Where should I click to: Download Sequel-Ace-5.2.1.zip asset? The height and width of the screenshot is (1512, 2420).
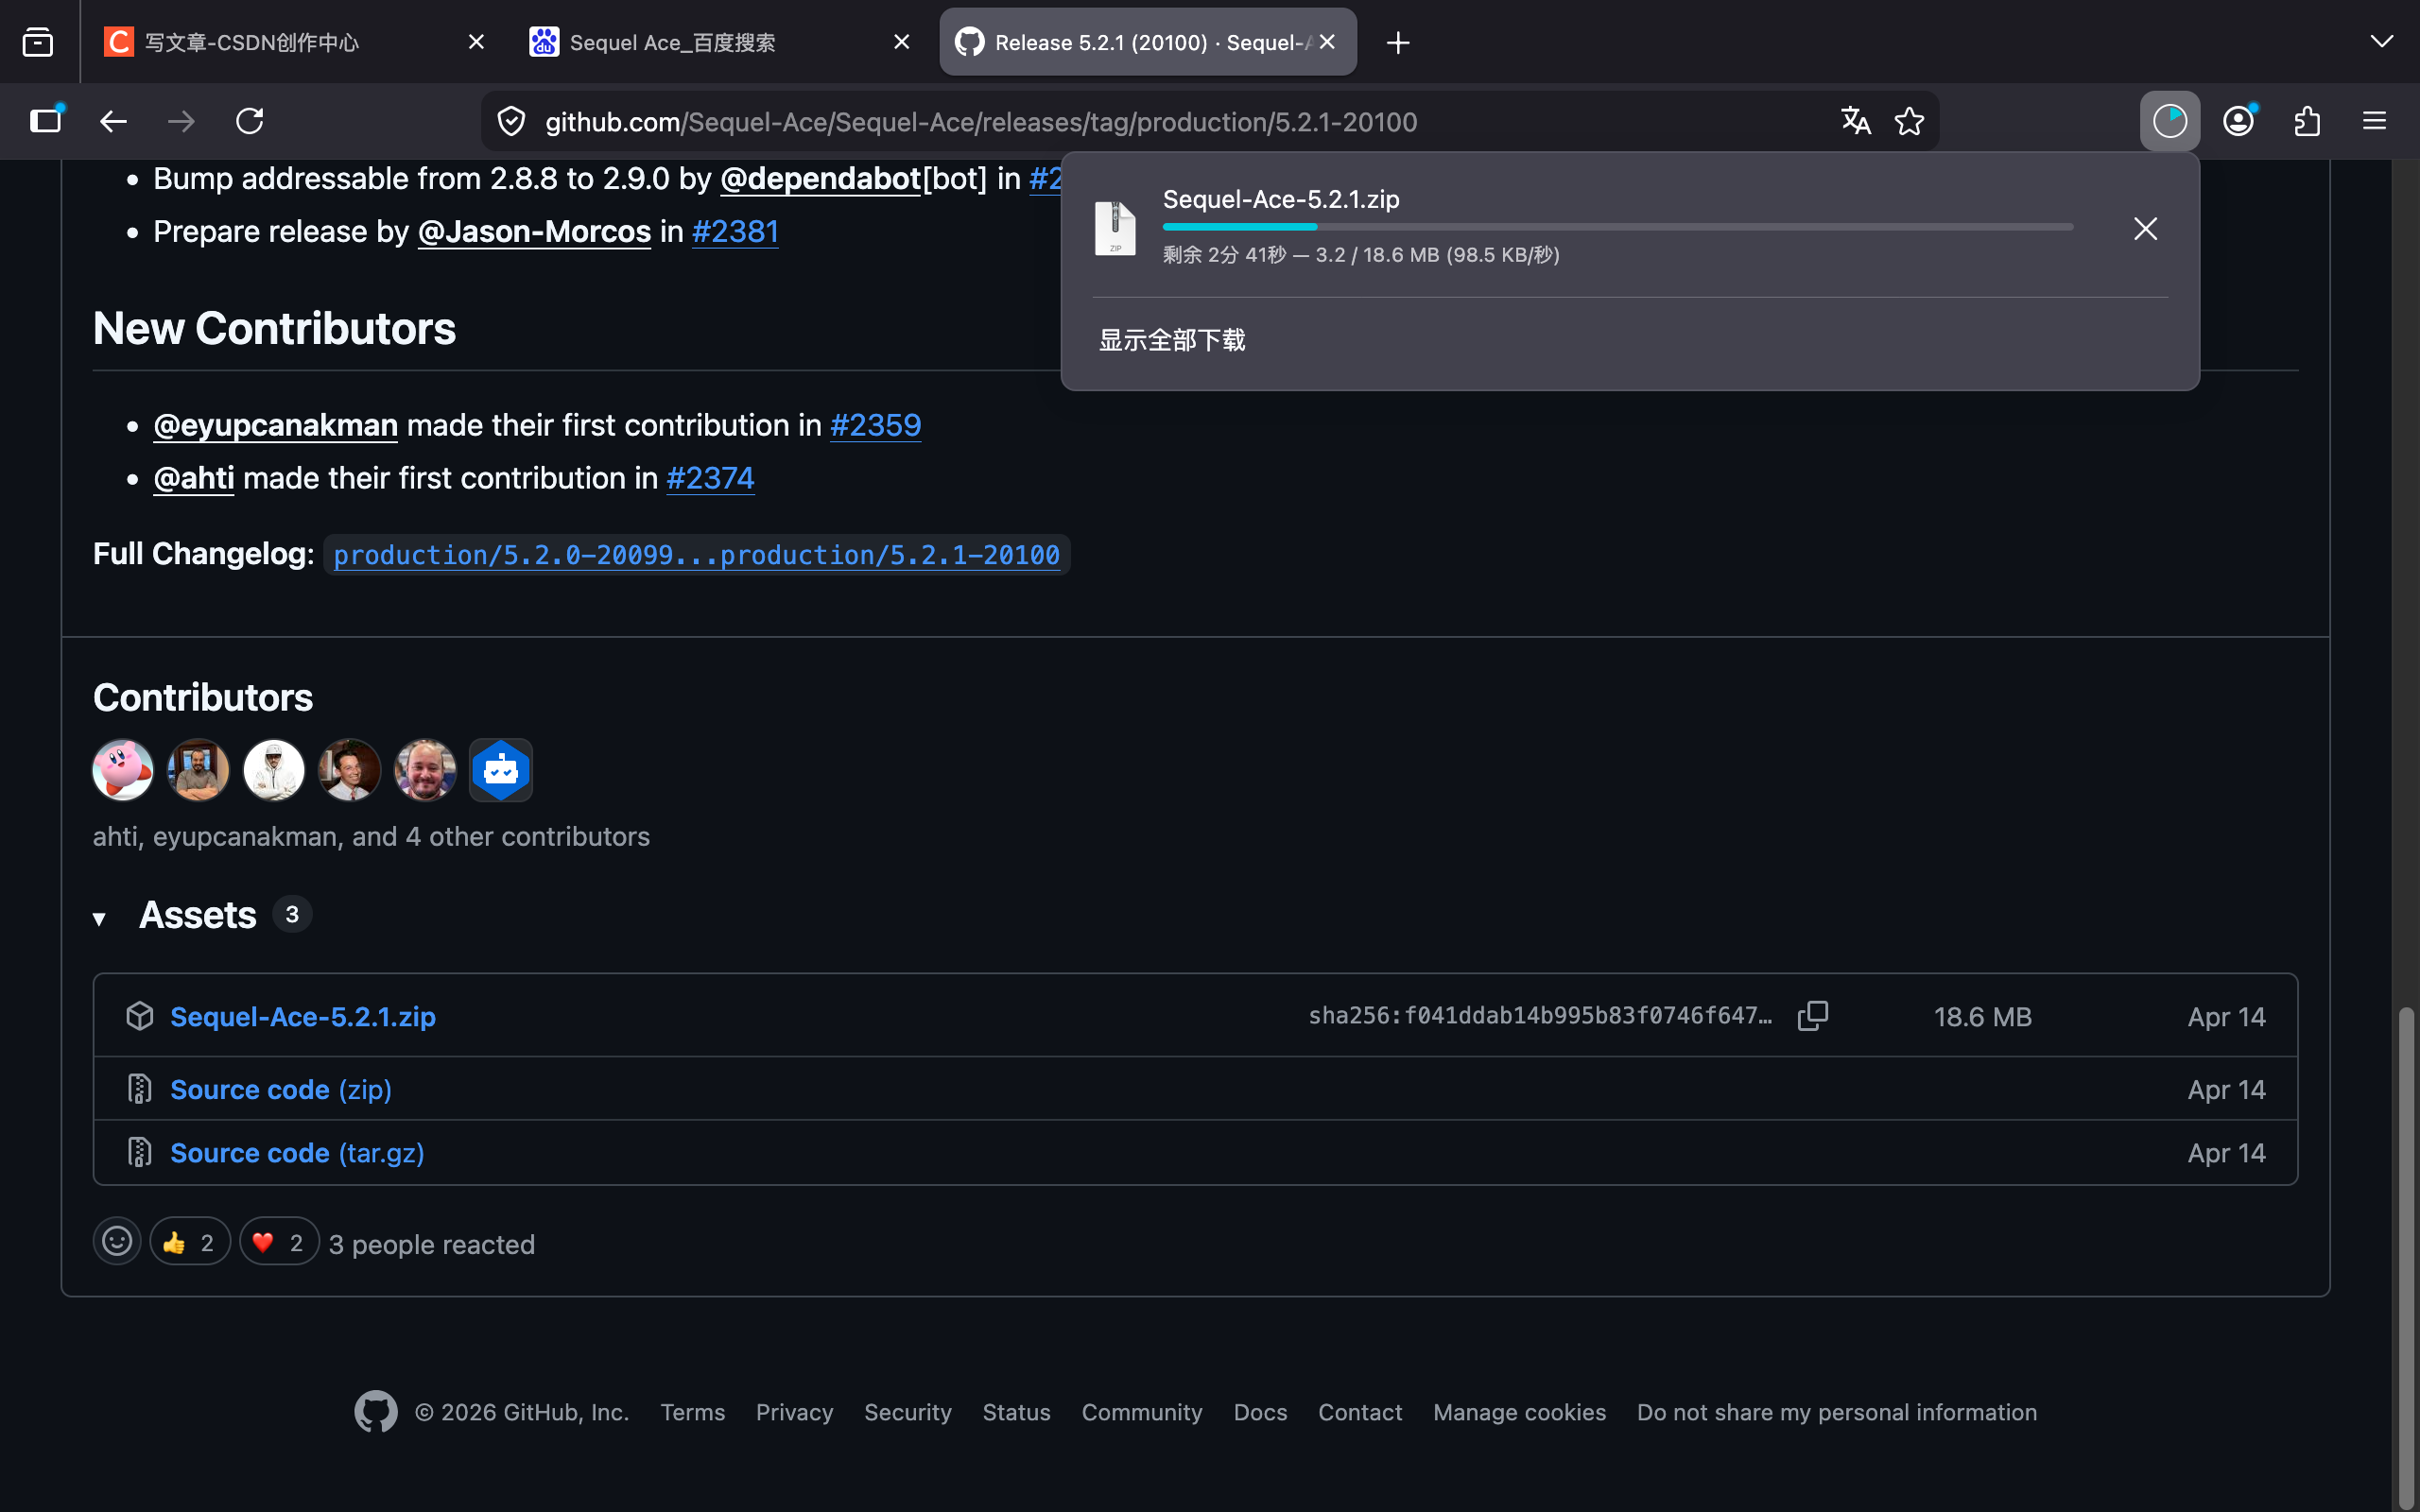(303, 1016)
